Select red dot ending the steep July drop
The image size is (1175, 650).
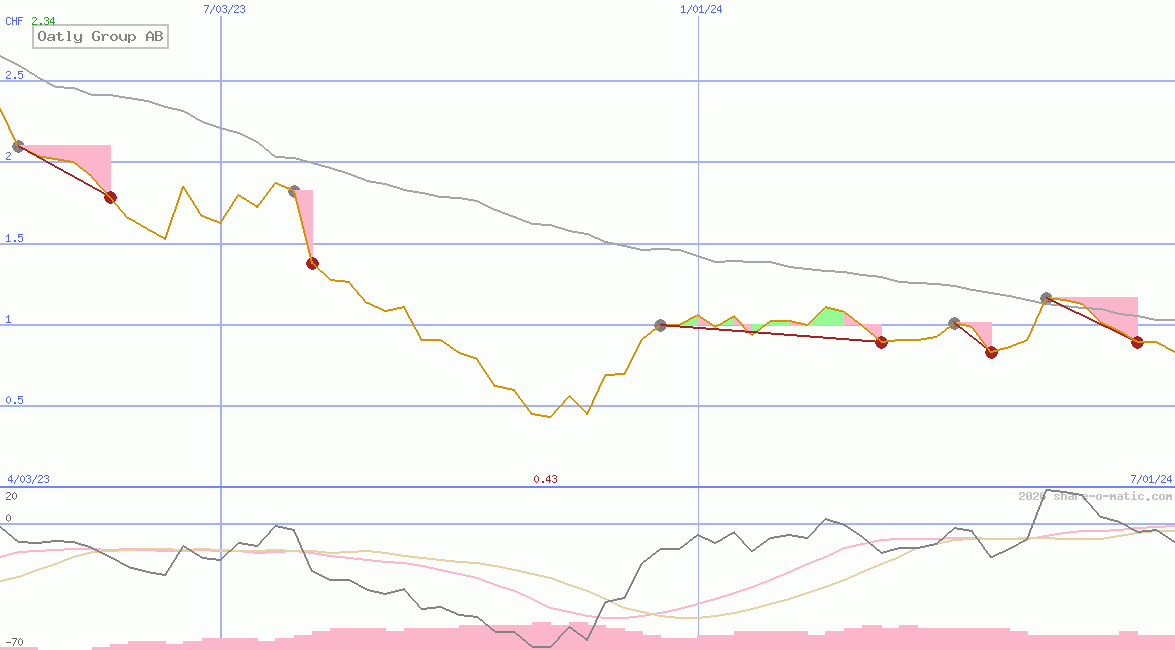tap(312, 263)
